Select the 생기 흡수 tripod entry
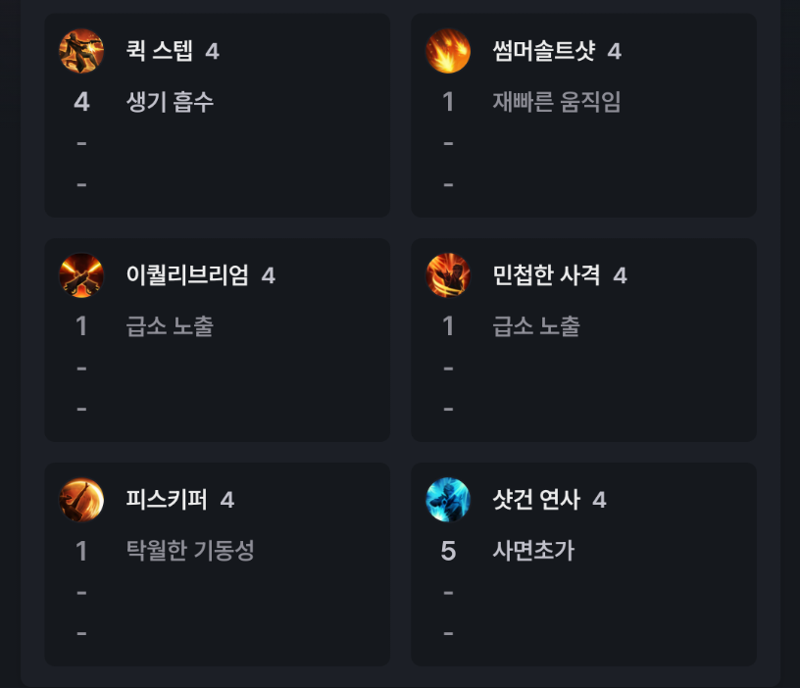The height and width of the screenshot is (688, 800). pos(170,102)
